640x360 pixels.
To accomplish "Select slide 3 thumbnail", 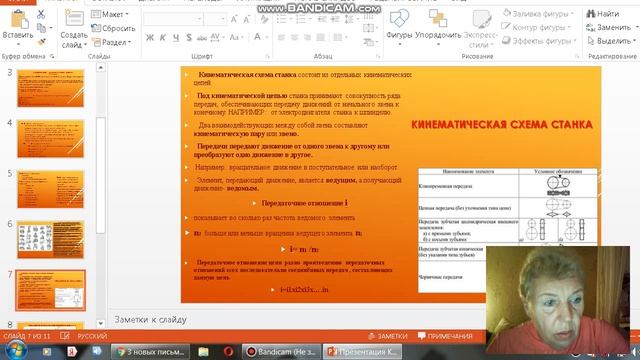I will pyautogui.click(x=51, y=88).
